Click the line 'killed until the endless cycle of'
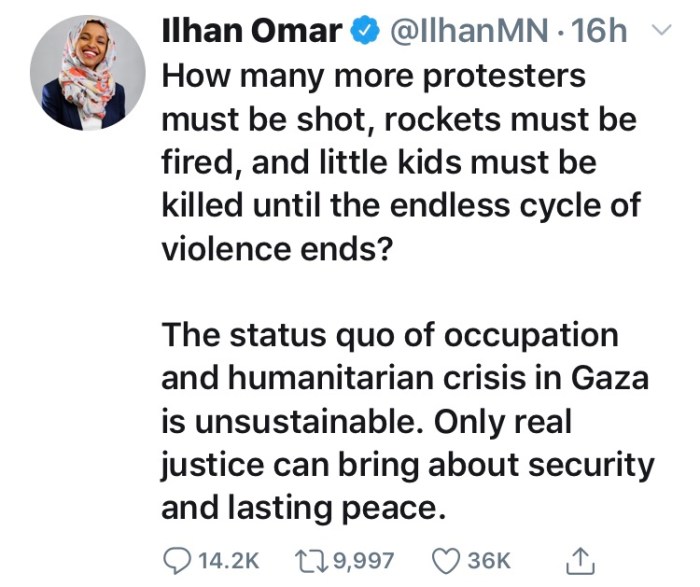 point(397,203)
